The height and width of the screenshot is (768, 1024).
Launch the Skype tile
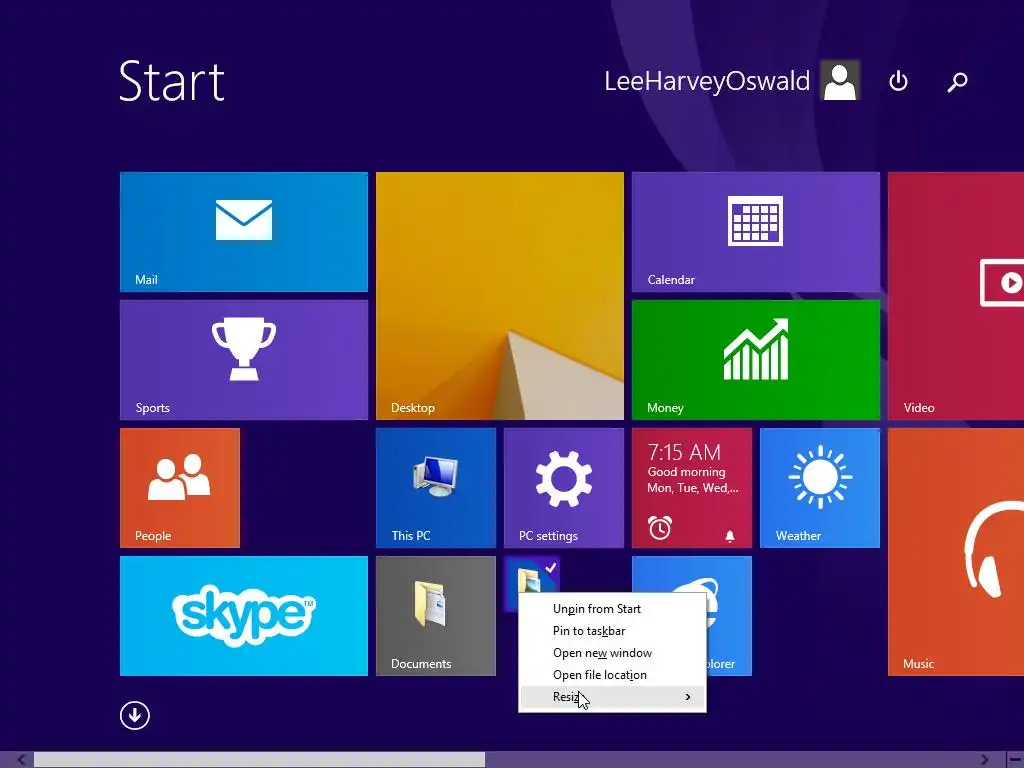tap(244, 616)
